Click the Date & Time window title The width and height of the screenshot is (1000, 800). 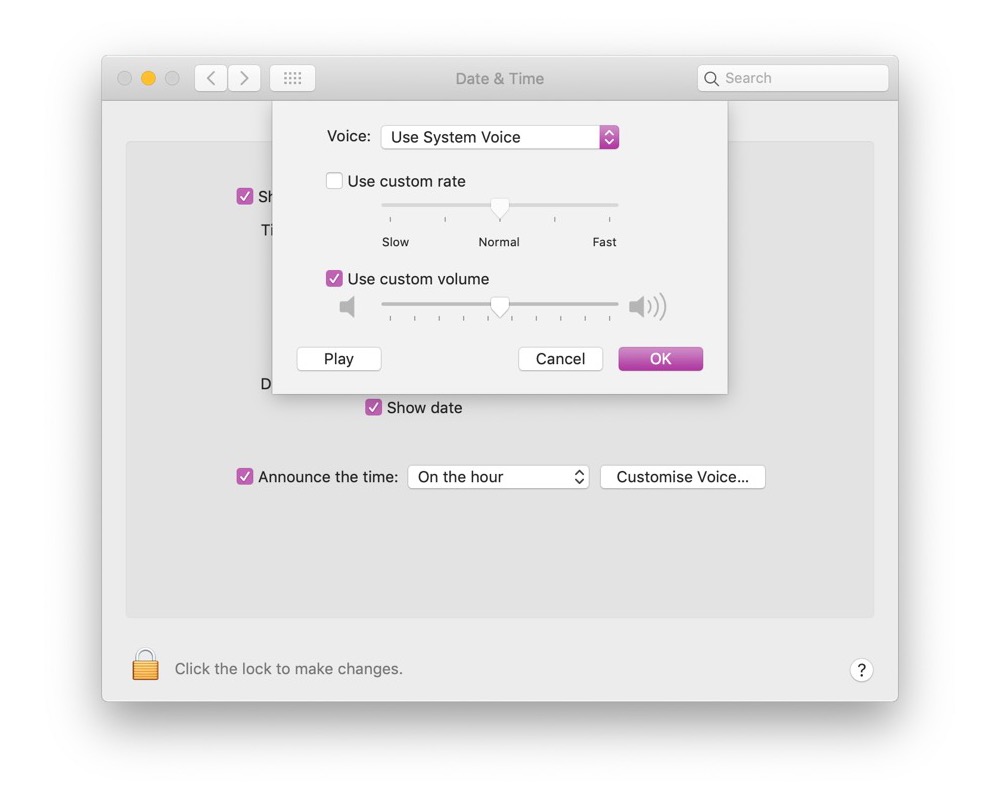tap(499, 78)
